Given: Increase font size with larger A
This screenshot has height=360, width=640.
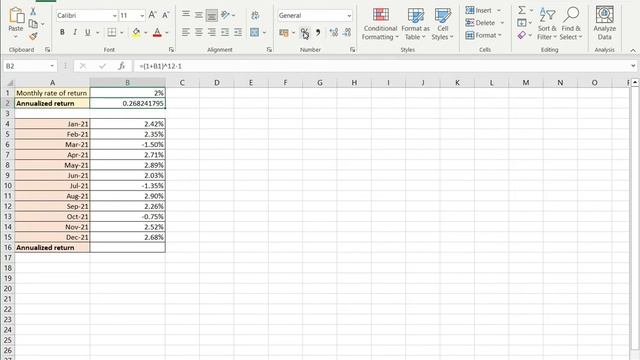Looking at the screenshot, I should point(153,15).
